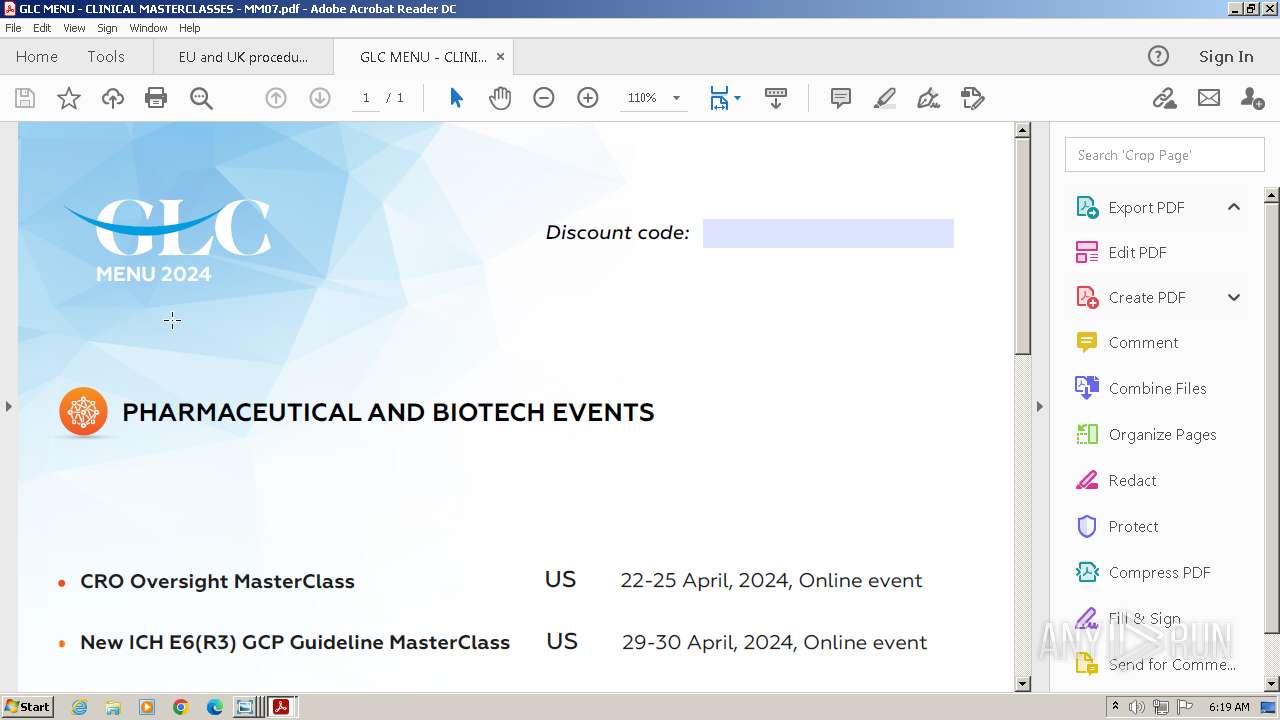Open Redact tool
The image size is (1280, 720).
point(1132,480)
